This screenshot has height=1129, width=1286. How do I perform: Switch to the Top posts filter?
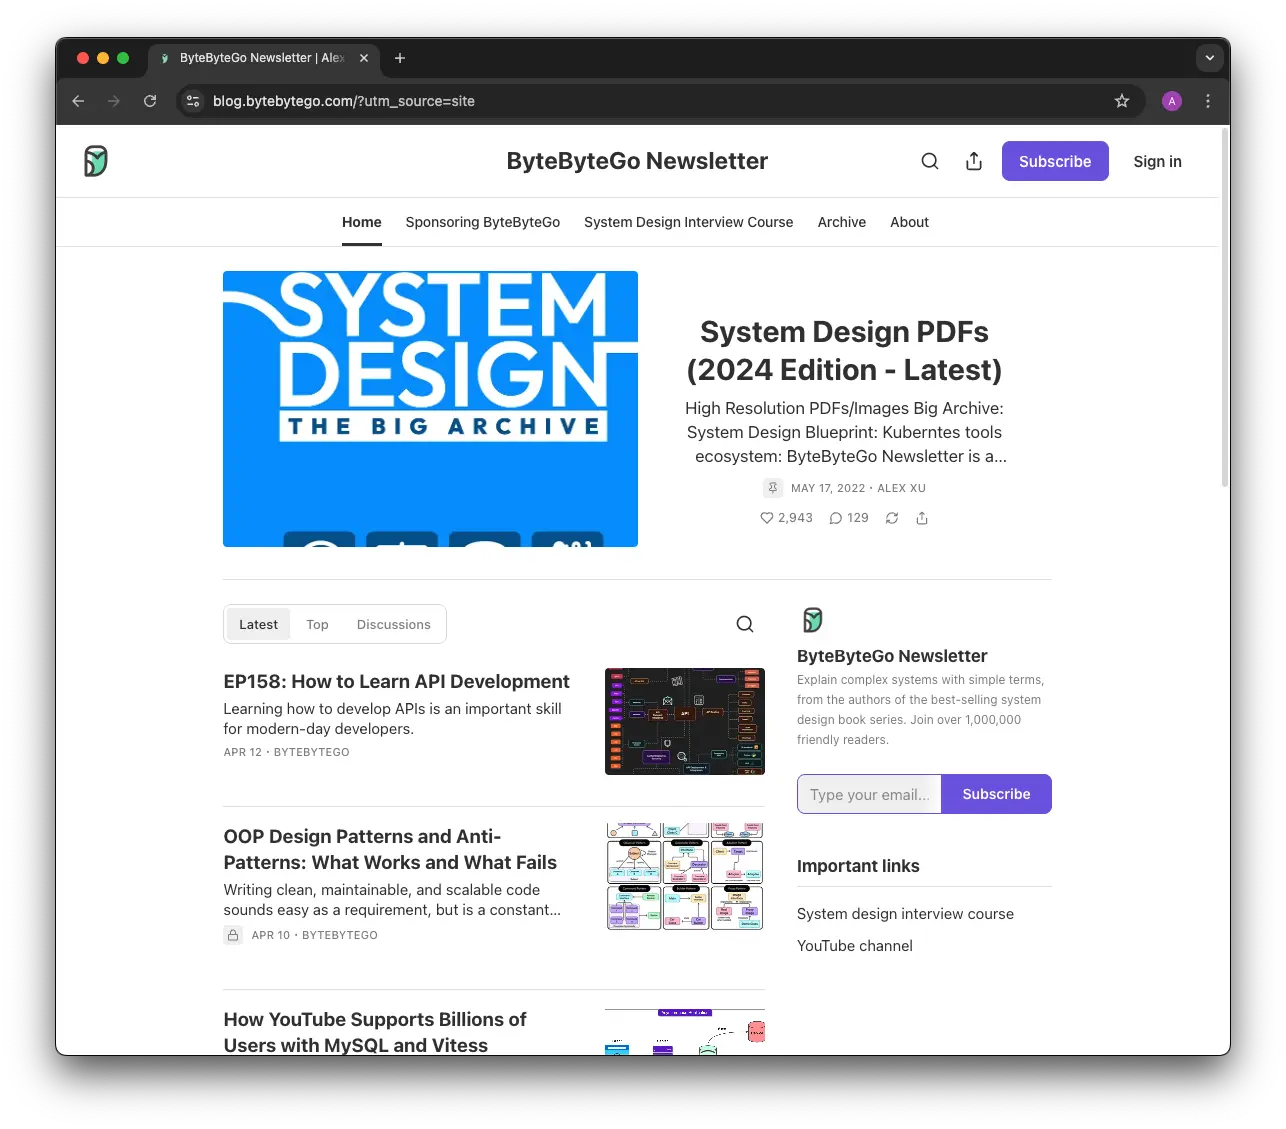pos(317,624)
